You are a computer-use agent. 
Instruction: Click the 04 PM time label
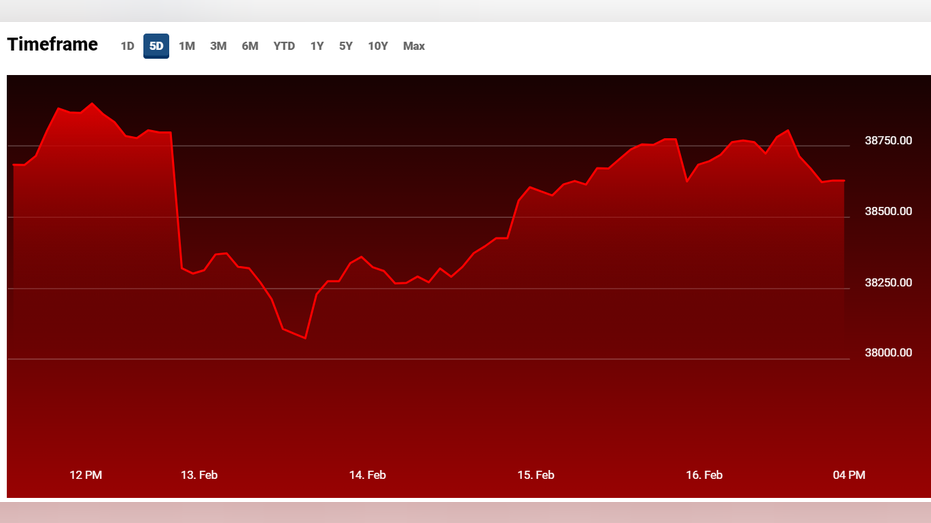tap(849, 475)
